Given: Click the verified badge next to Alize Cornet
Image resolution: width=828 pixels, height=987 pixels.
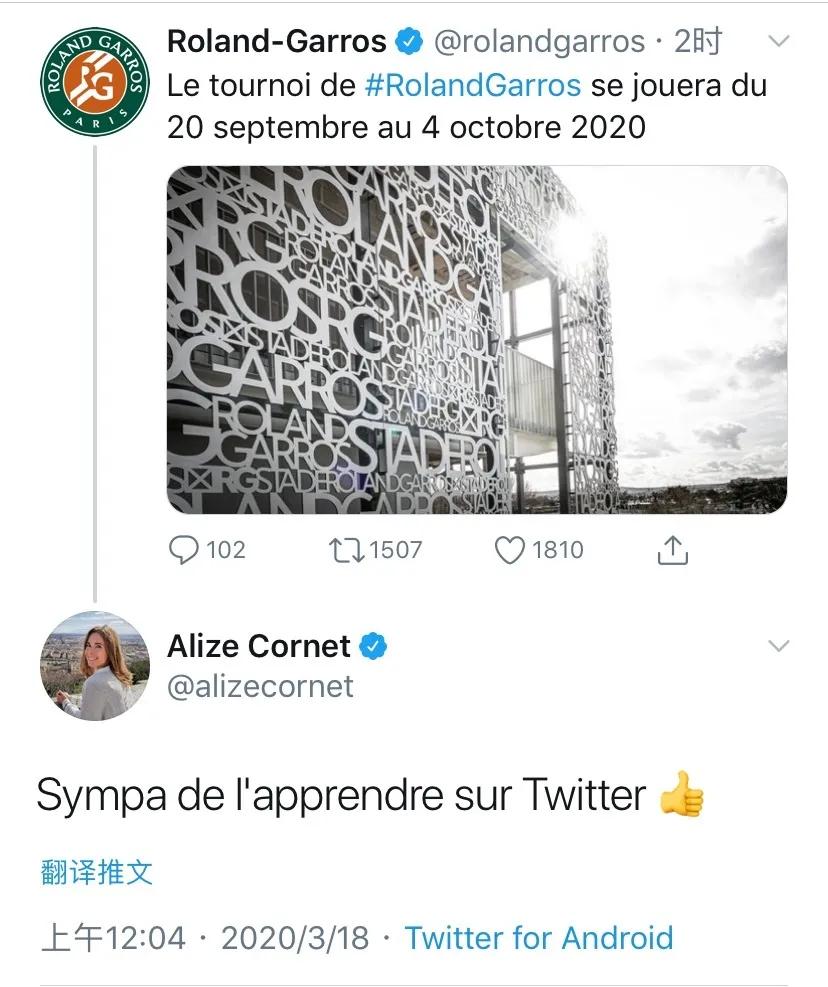Looking at the screenshot, I should (373, 646).
